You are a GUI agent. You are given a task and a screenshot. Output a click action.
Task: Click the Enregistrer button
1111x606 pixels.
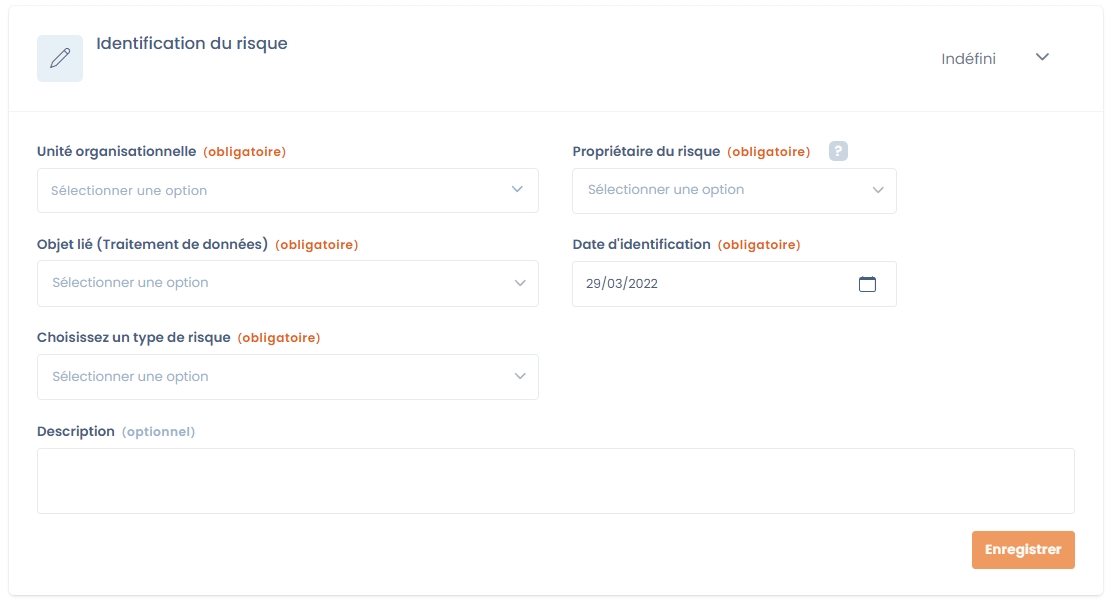(1022, 550)
